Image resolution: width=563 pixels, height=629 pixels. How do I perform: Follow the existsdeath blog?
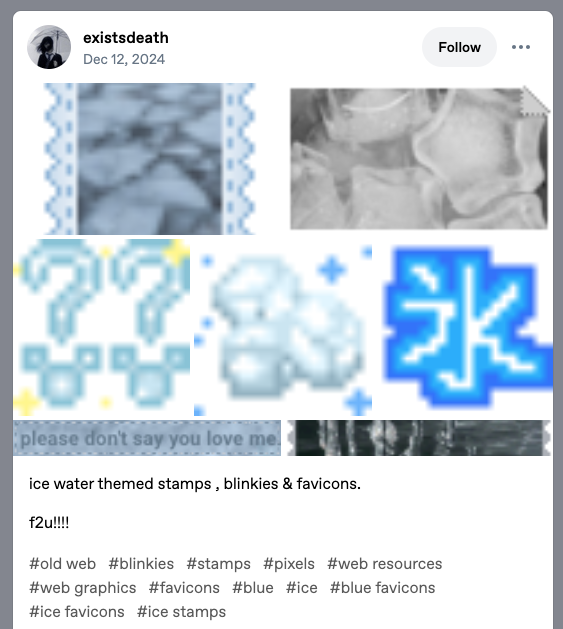click(459, 47)
